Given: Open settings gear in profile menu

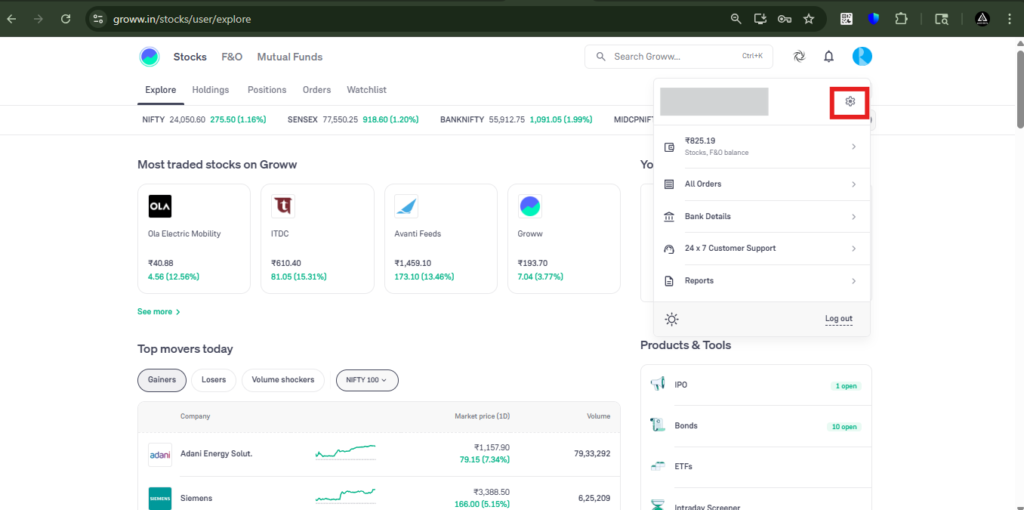Looking at the screenshot, I should click(850, 101).
